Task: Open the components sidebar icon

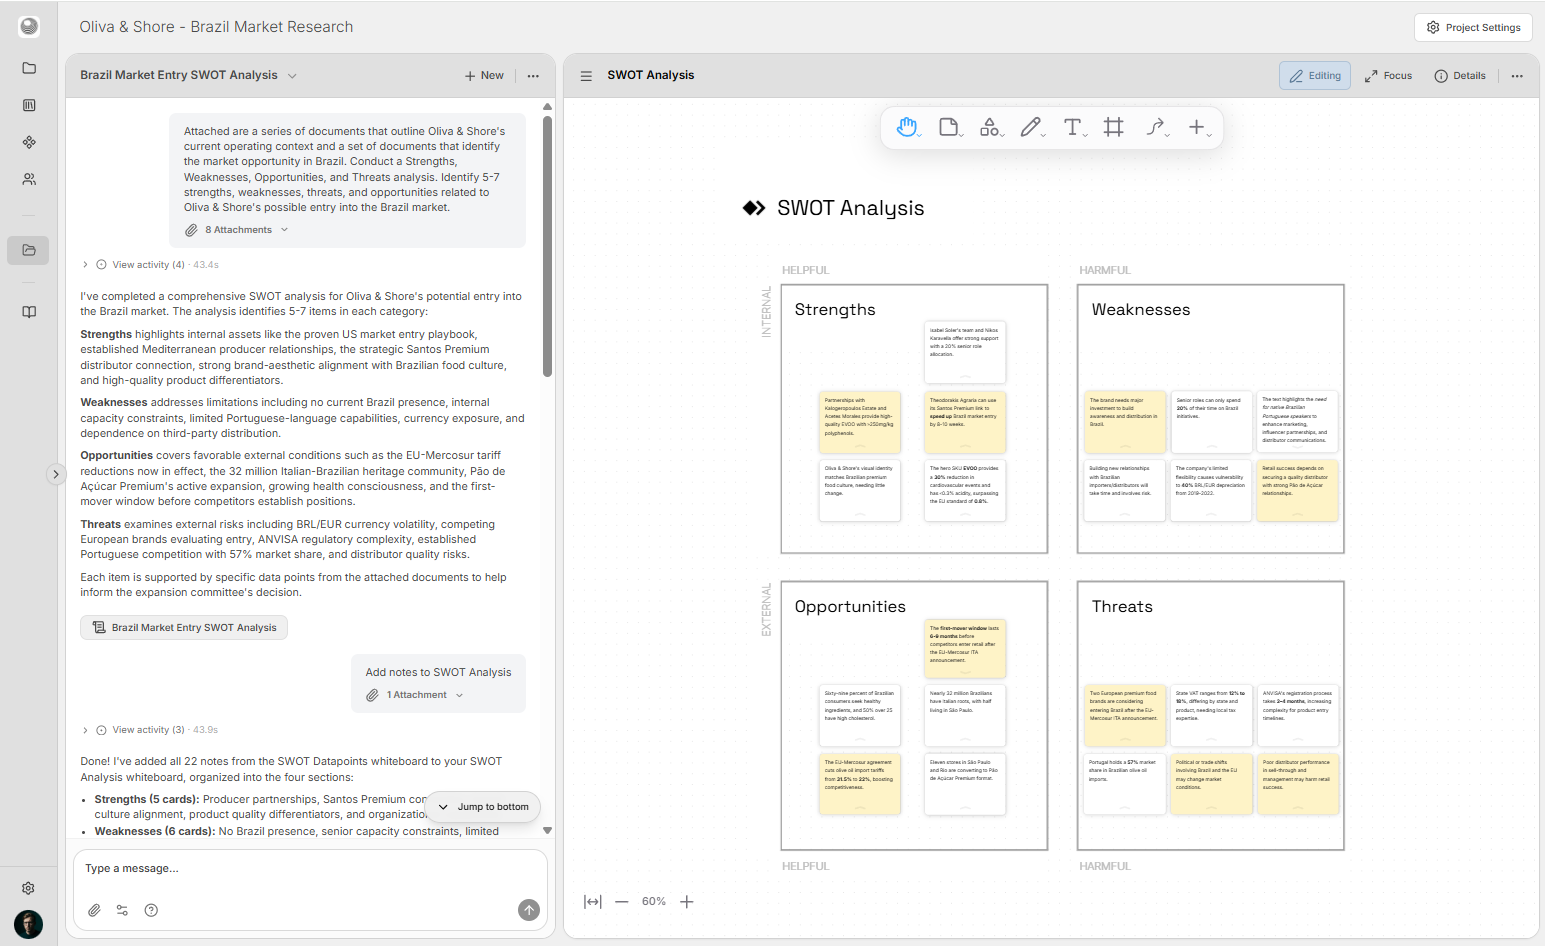Action: coord(29,142)
